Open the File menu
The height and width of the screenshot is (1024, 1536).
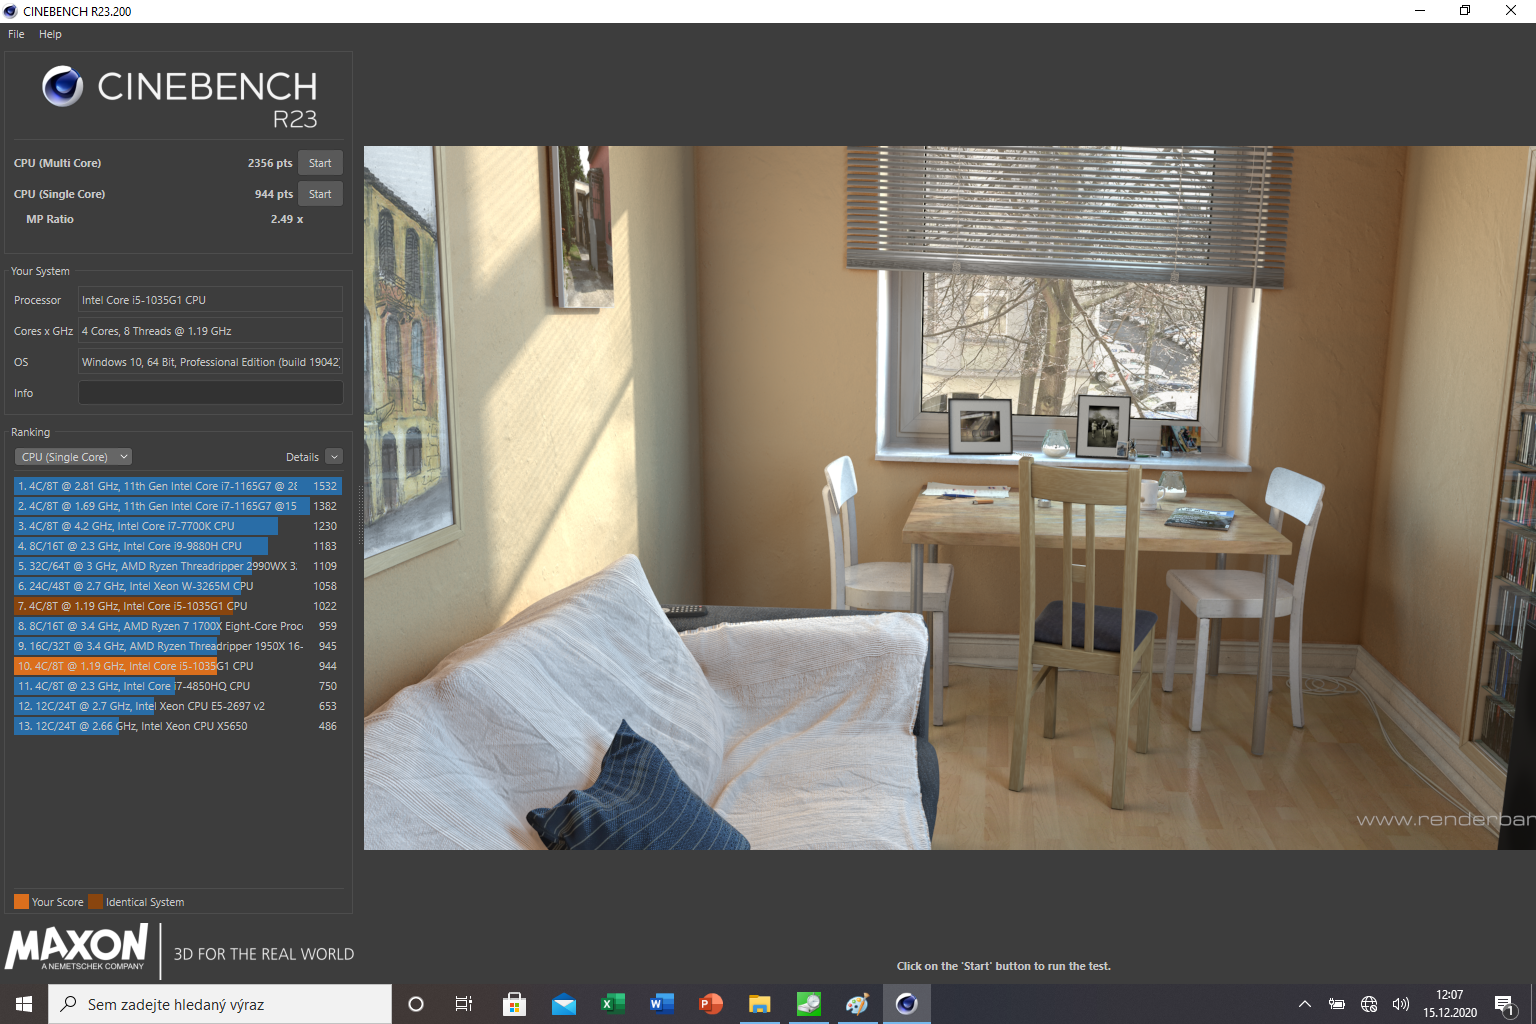click(16, 34)
